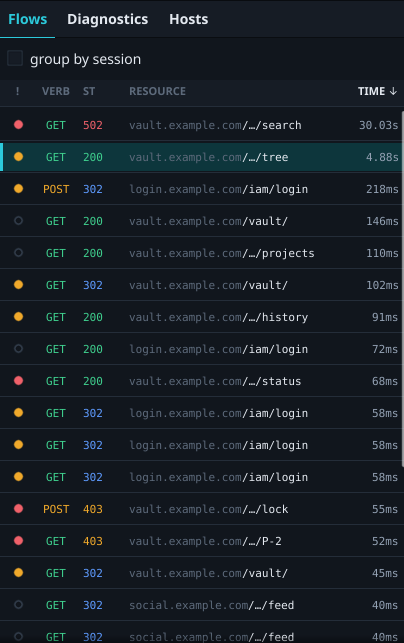This screenshot has height=643, width=404.
Task: Click orange severity dot on POST 302 login row
Action: click(18, 189)
